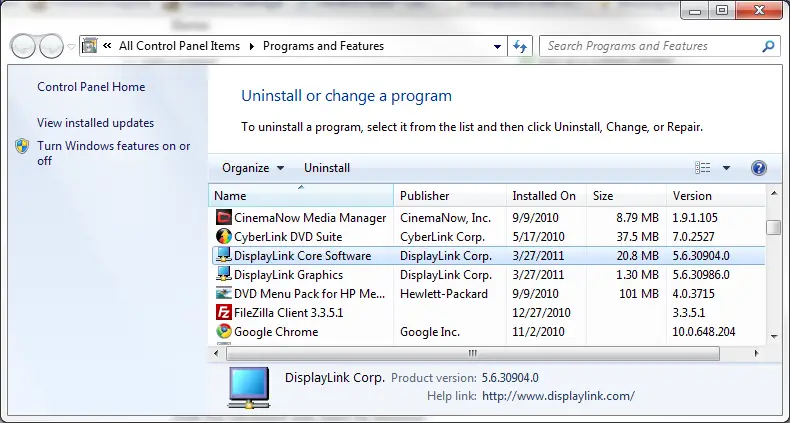
Task: Click the large DisplayLink icon in details pane
Action: [x=248, y=387]
